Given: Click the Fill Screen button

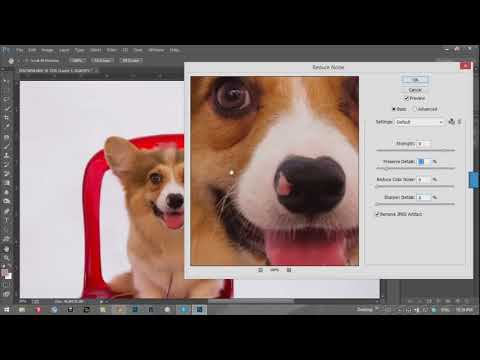Looking at the screenshot, I should tap(131, 60).
